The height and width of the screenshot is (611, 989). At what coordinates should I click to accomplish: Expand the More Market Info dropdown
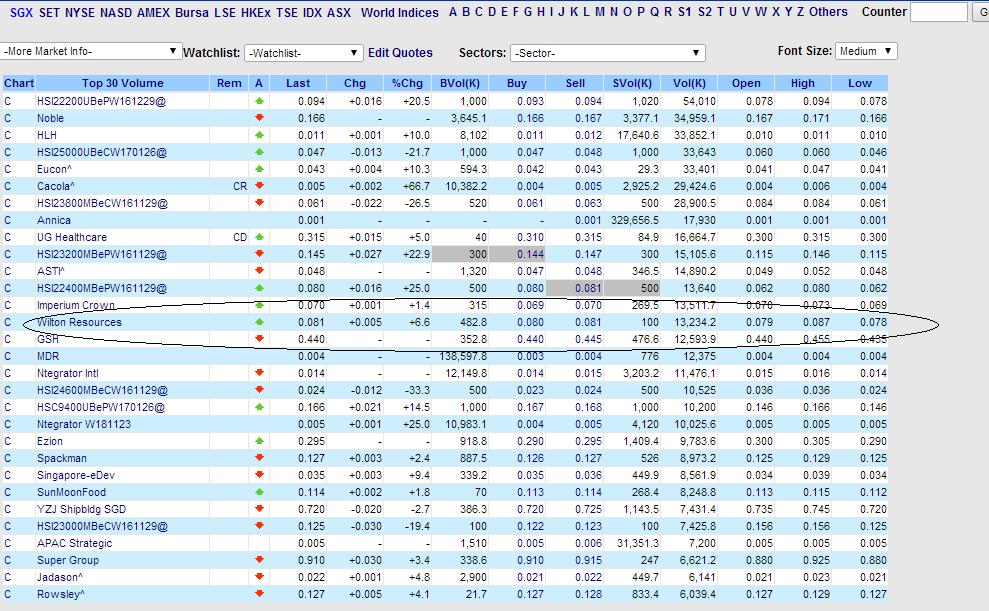91,52
